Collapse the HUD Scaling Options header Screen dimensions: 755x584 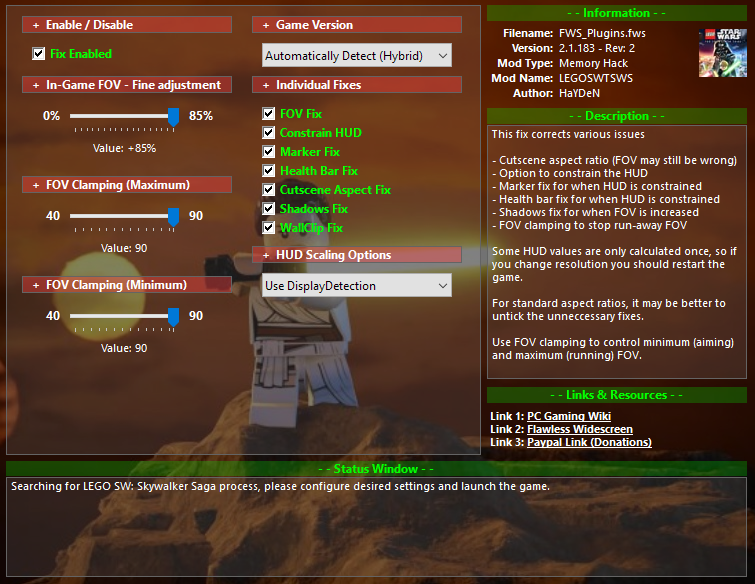tap(357, 255)
